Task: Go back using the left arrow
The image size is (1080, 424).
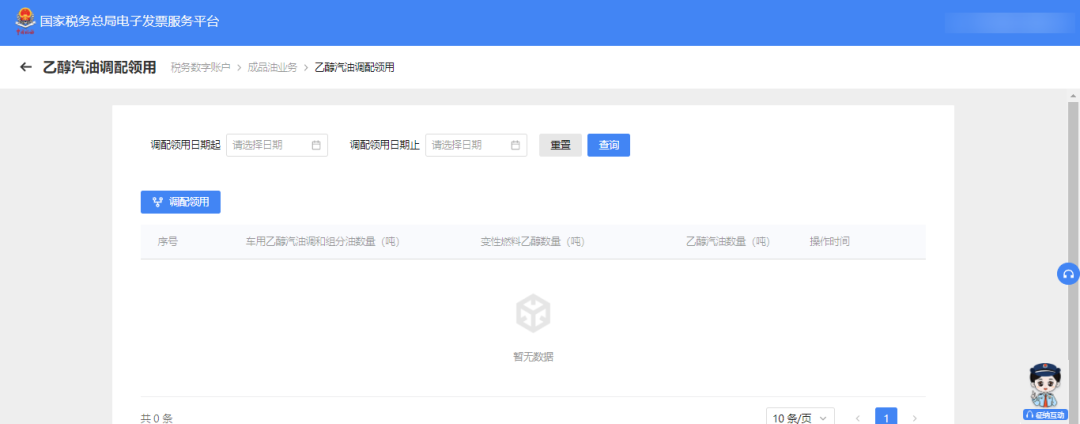Action: click(x=25, y=67)
